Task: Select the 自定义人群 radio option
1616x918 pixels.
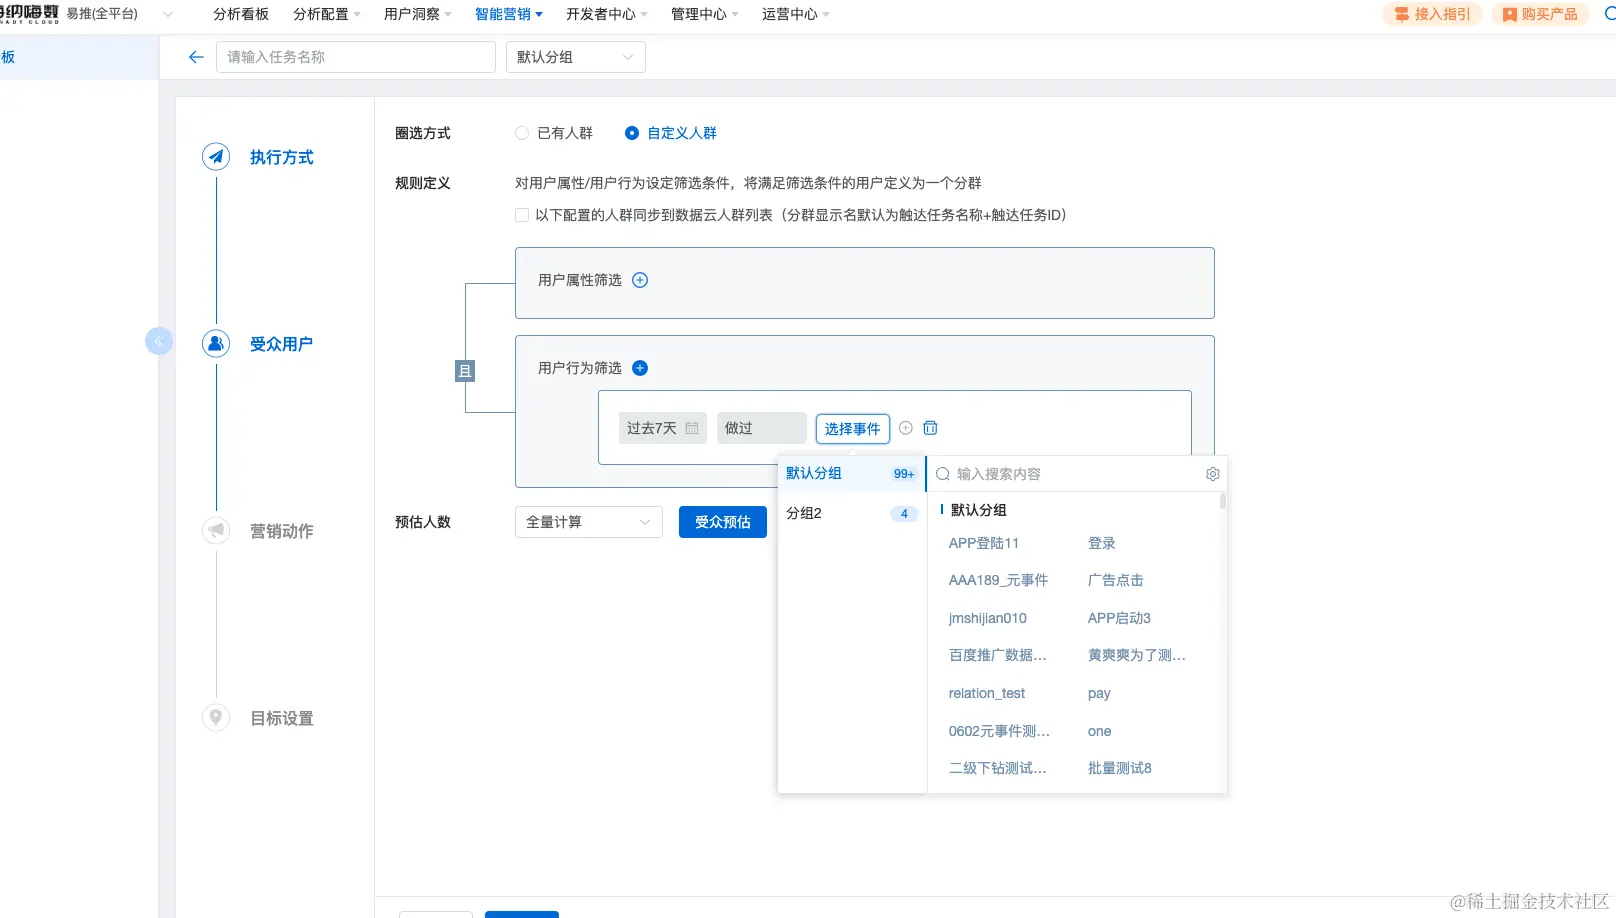Action: [x=632, y=133]
